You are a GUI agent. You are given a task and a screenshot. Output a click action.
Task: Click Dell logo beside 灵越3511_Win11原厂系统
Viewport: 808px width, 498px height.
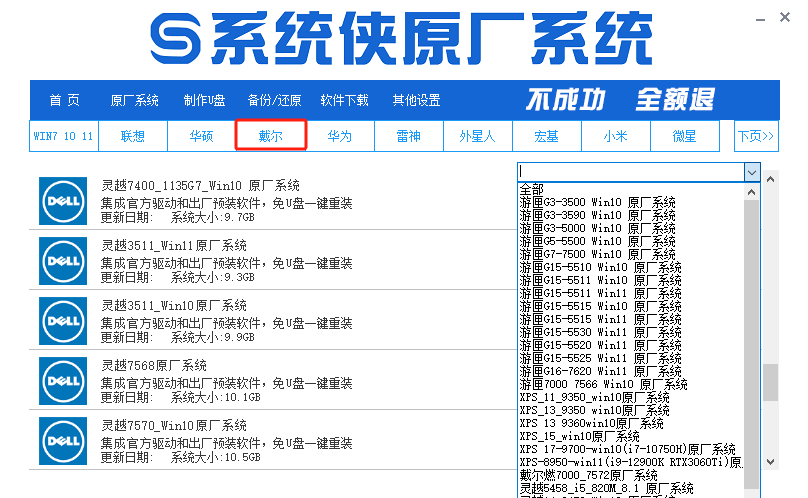(63, 261)
